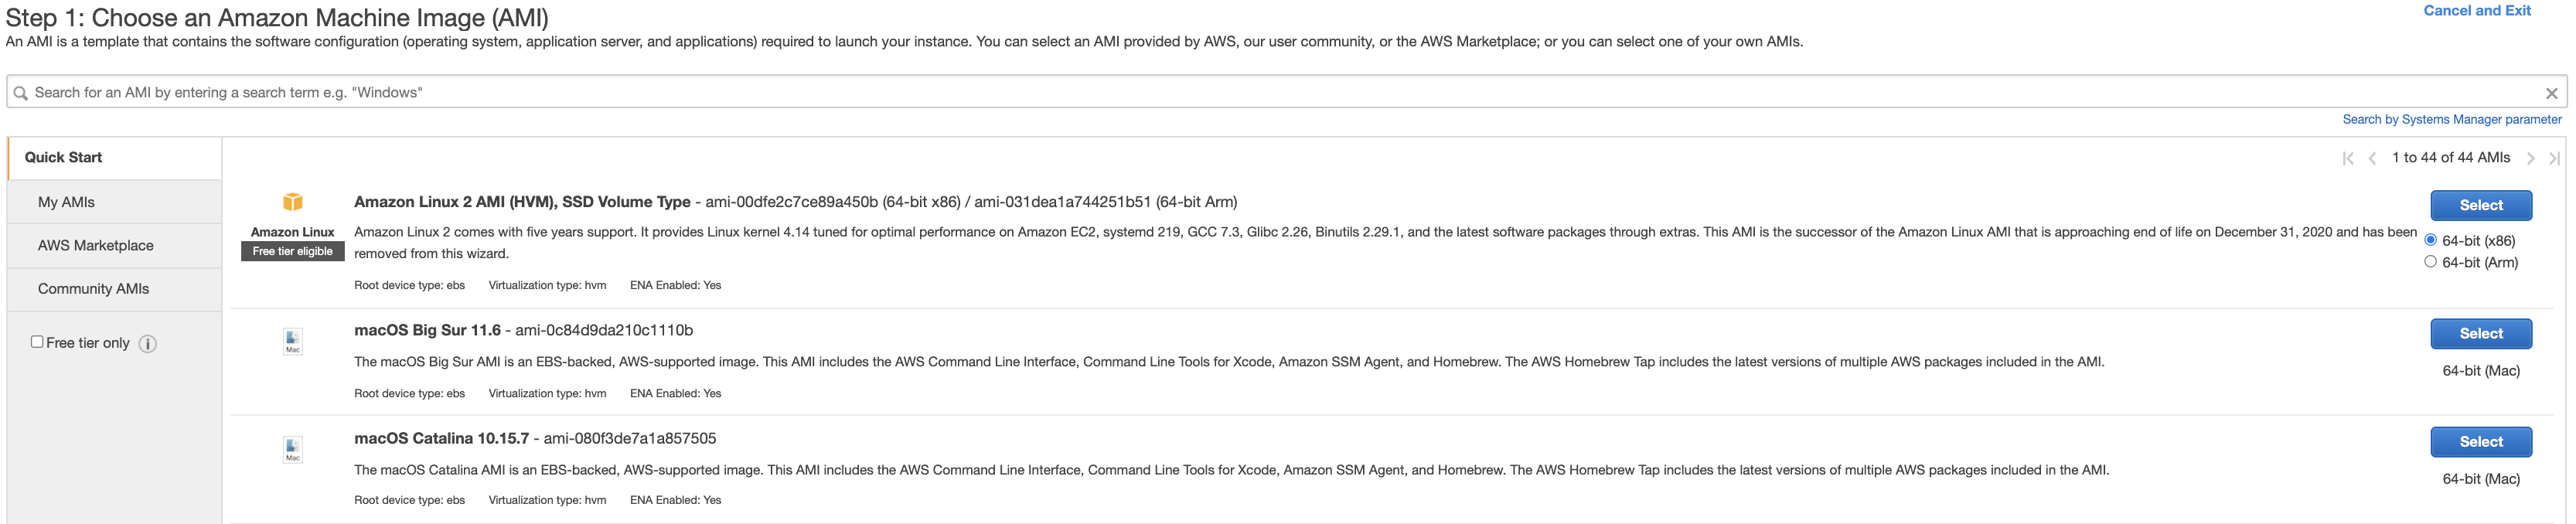
Task: Click the macOS Big Sur Mac icon
Action: pyautogui.click(x=292, y=341)
